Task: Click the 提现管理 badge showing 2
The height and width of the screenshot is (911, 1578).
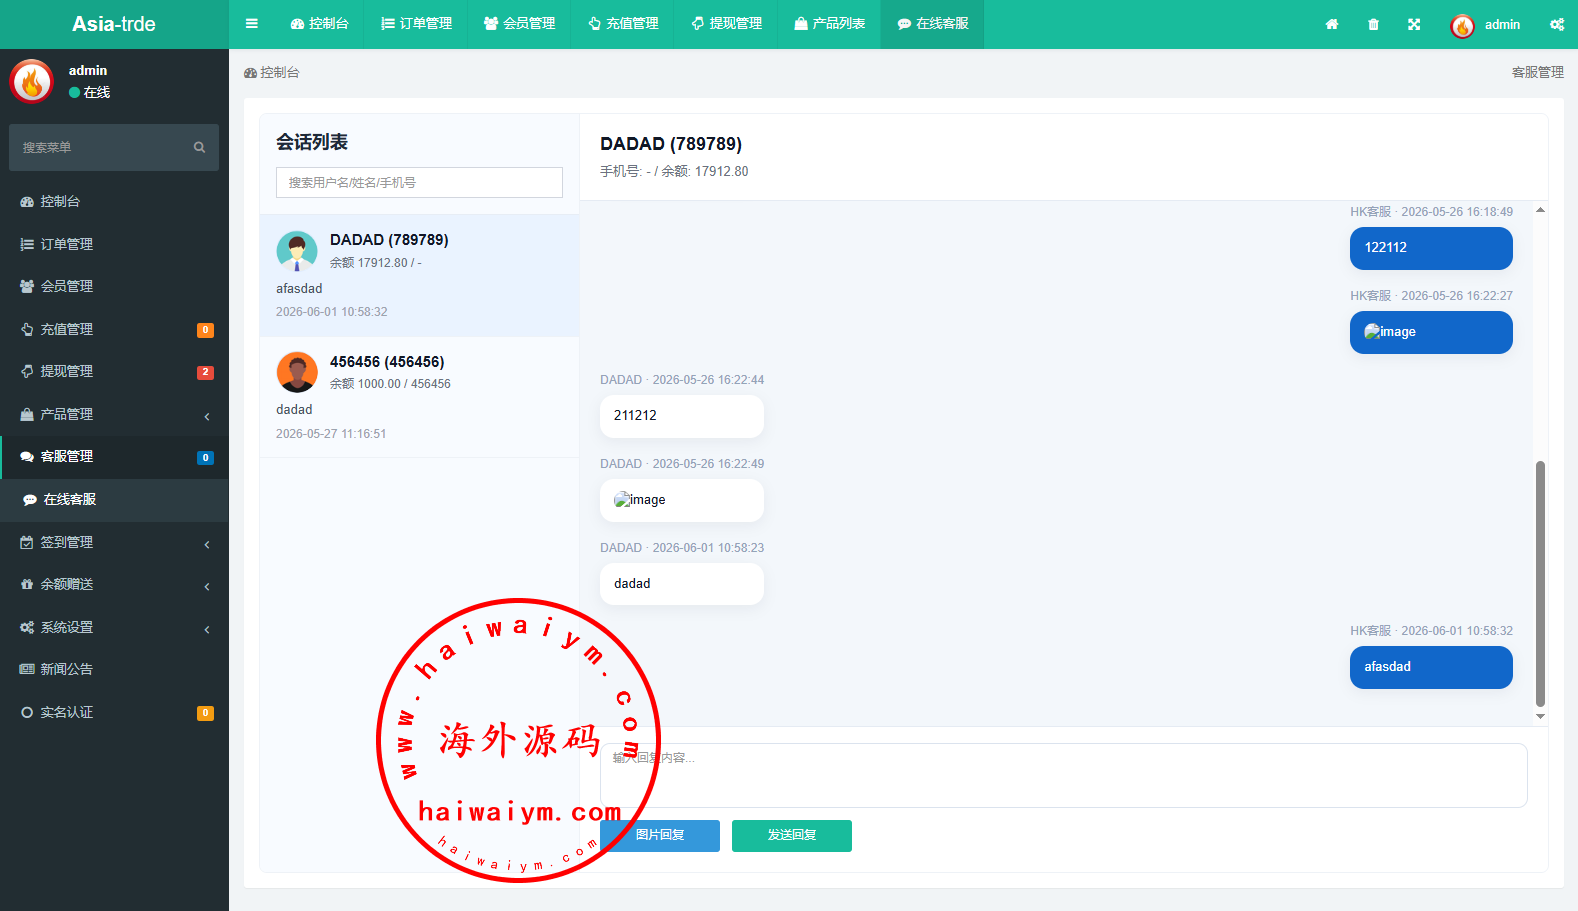Action: pyautogui.click(x=205, y=372)
